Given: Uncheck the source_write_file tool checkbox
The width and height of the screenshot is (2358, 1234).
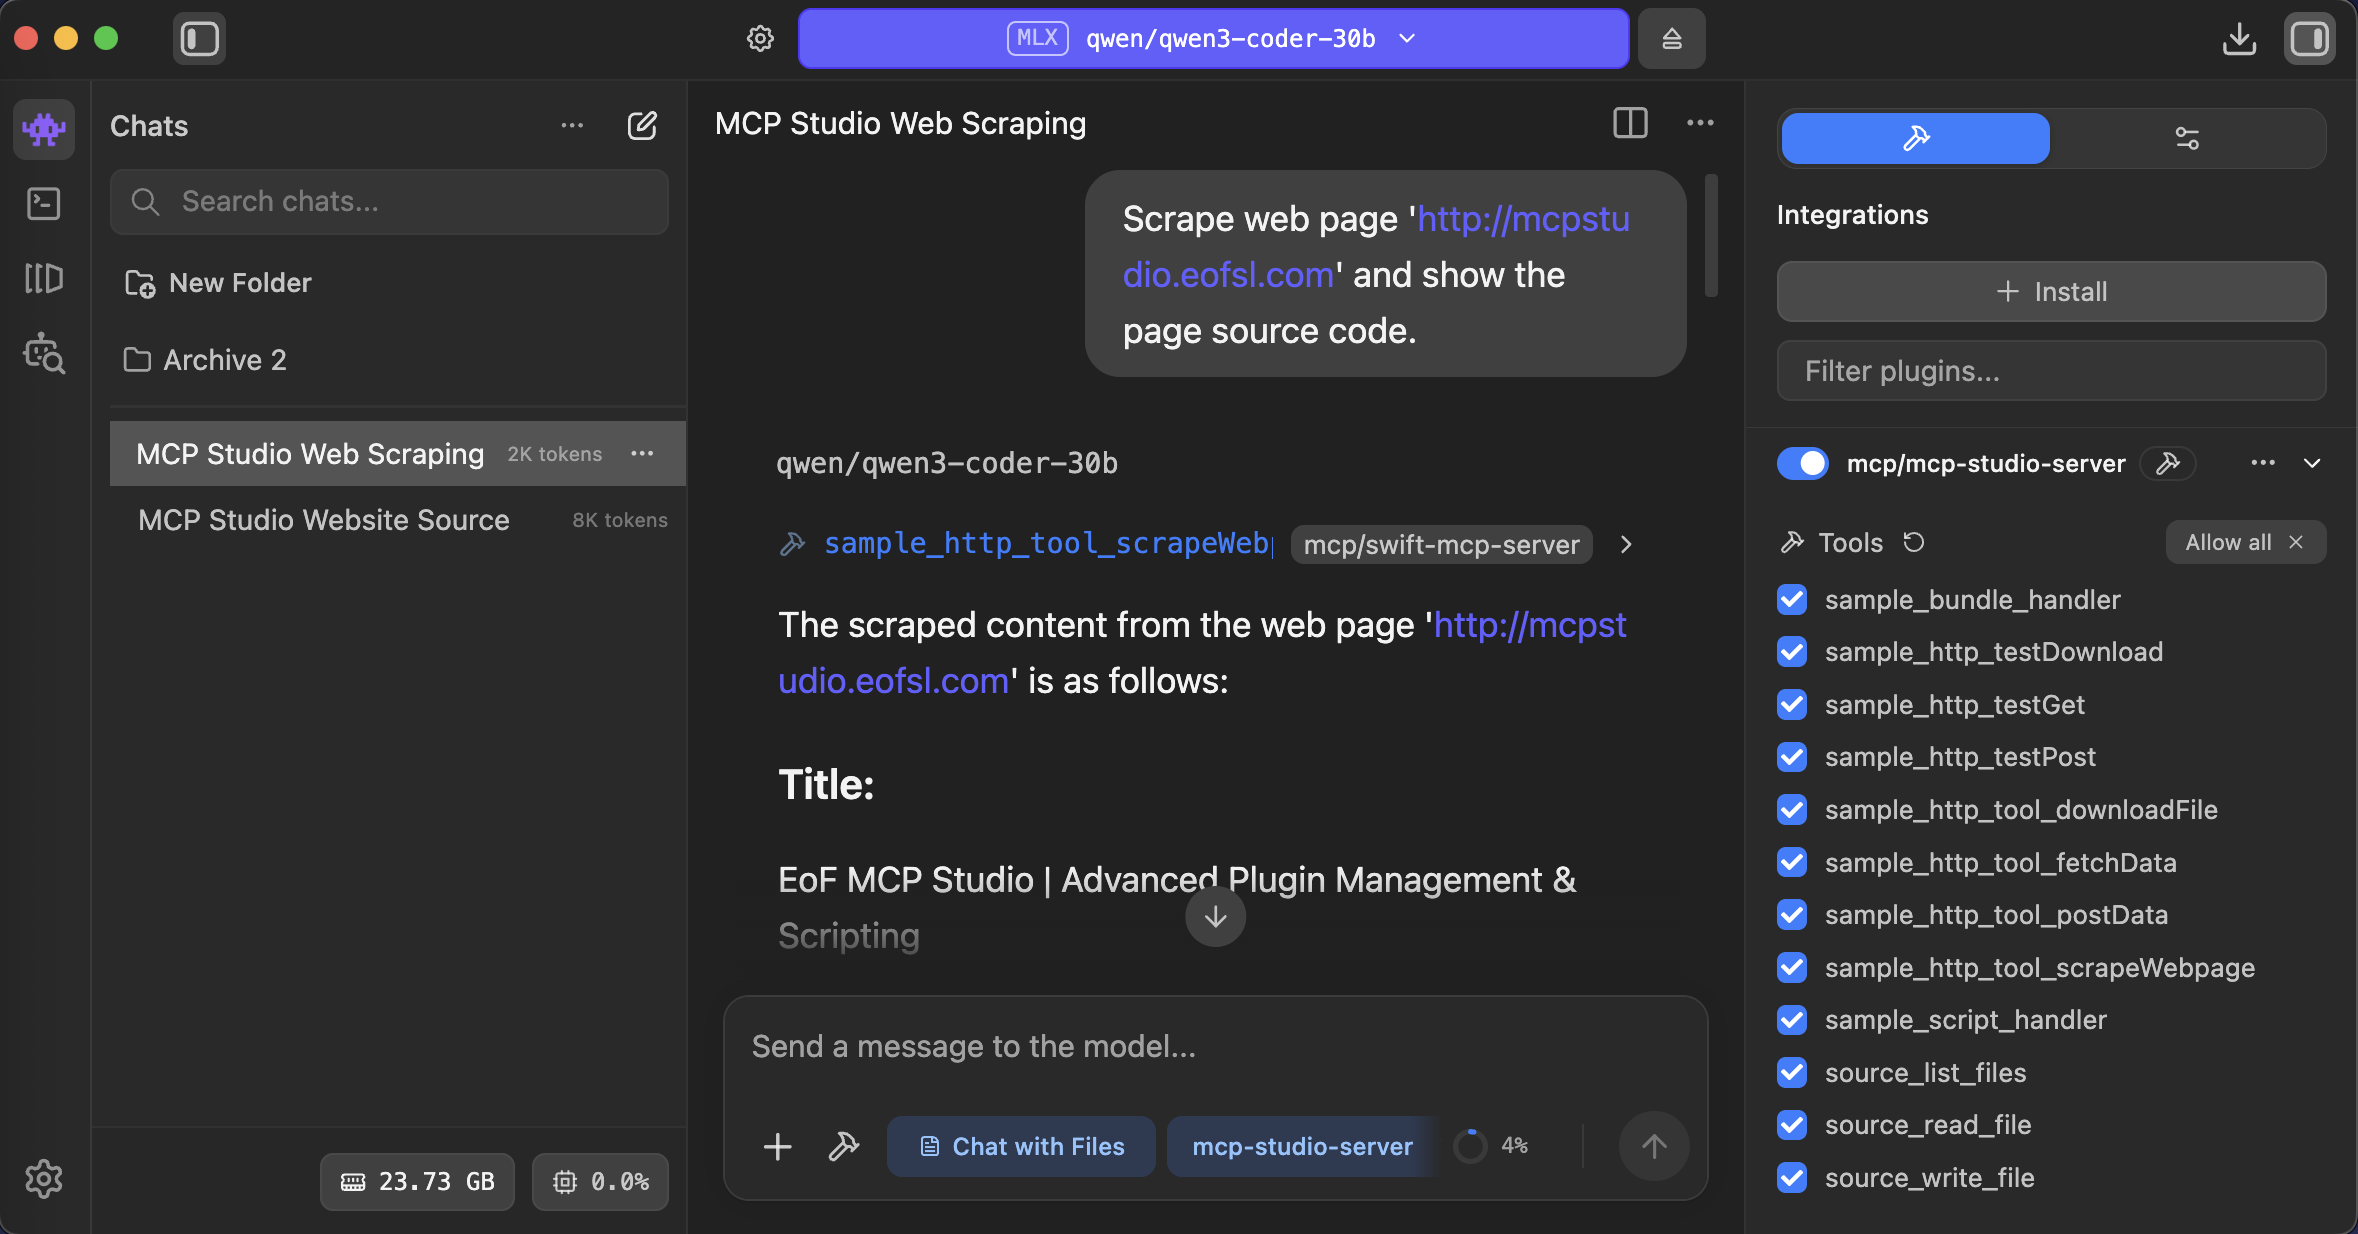Looking at the screenshot, I should pyautogui.click(x=1792, y=1178).
